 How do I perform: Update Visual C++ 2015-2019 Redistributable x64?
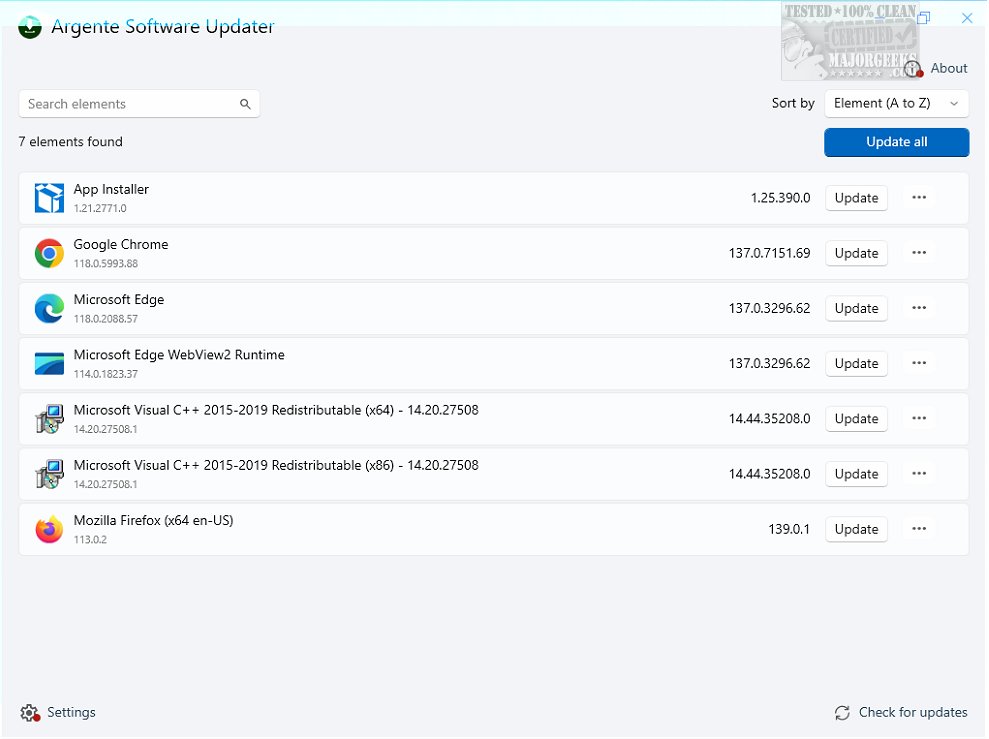(856, 419)
